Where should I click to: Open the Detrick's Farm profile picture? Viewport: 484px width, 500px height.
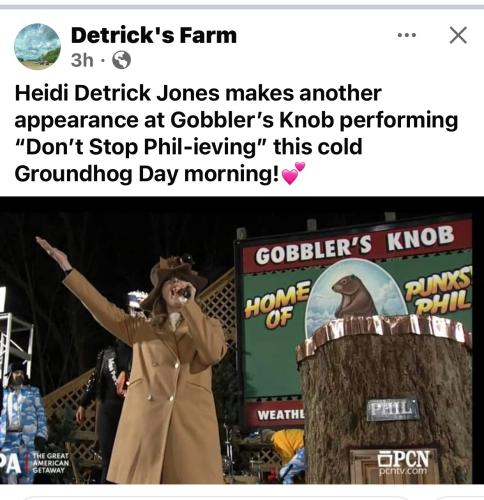(x=37, y=46)
